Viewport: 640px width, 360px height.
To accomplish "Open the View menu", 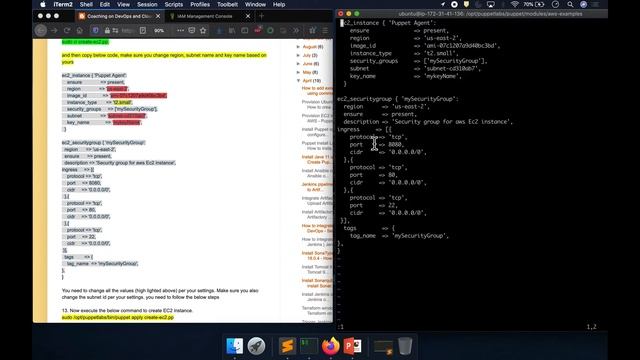I will 123,4.
